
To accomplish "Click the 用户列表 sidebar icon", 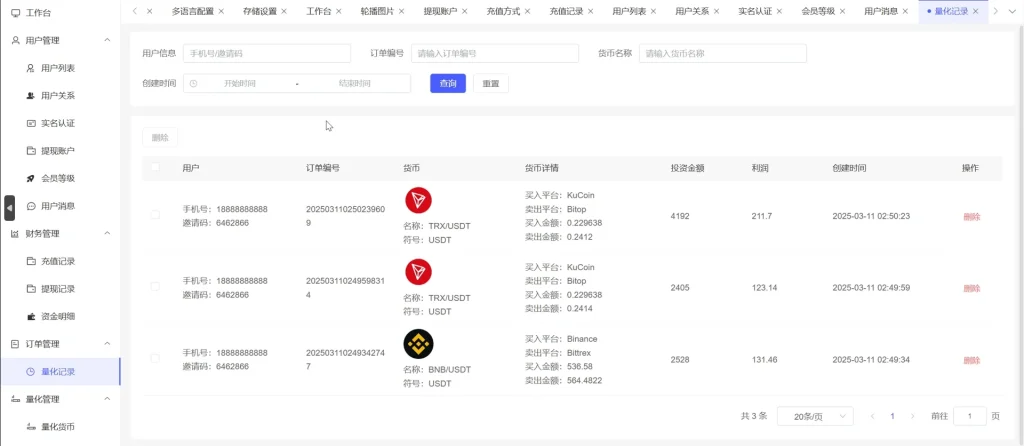I will (x=31, y=68).
